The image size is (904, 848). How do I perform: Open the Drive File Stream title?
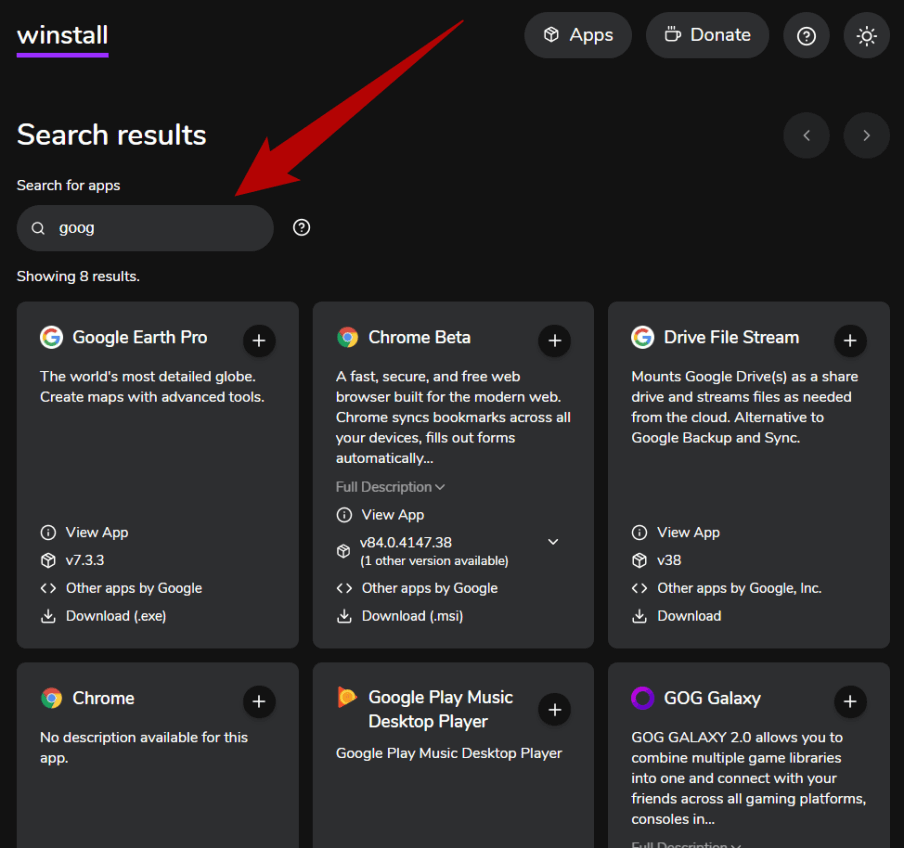(x=731, y=337)
